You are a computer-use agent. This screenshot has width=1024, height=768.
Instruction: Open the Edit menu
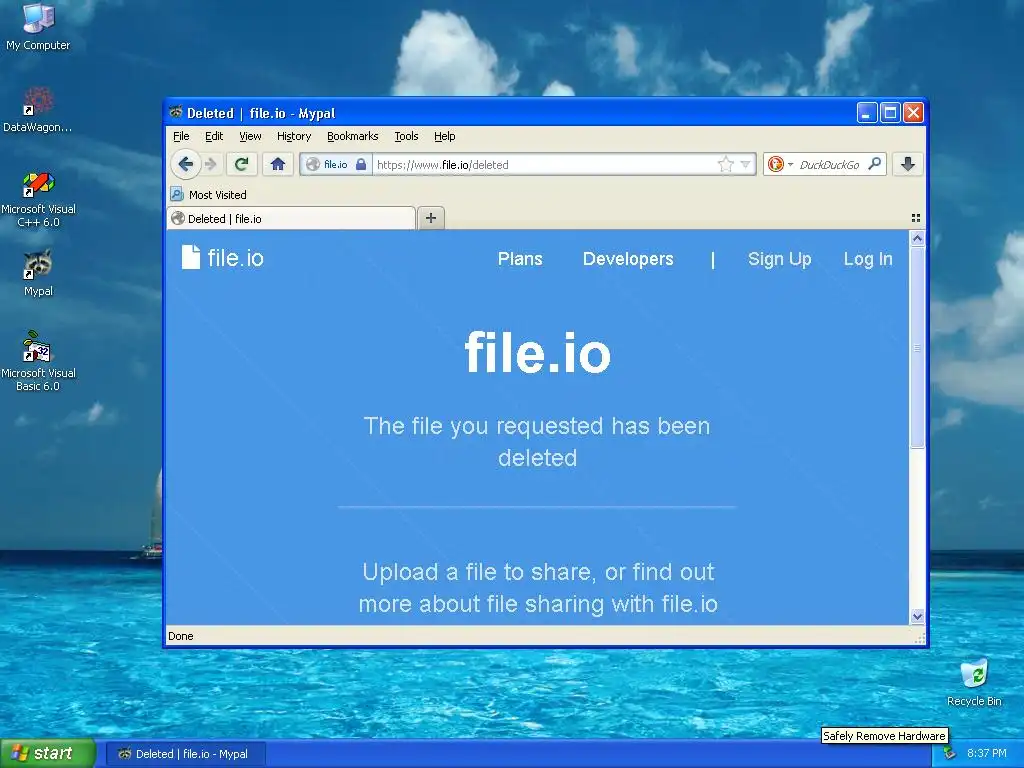pos(214,136)
